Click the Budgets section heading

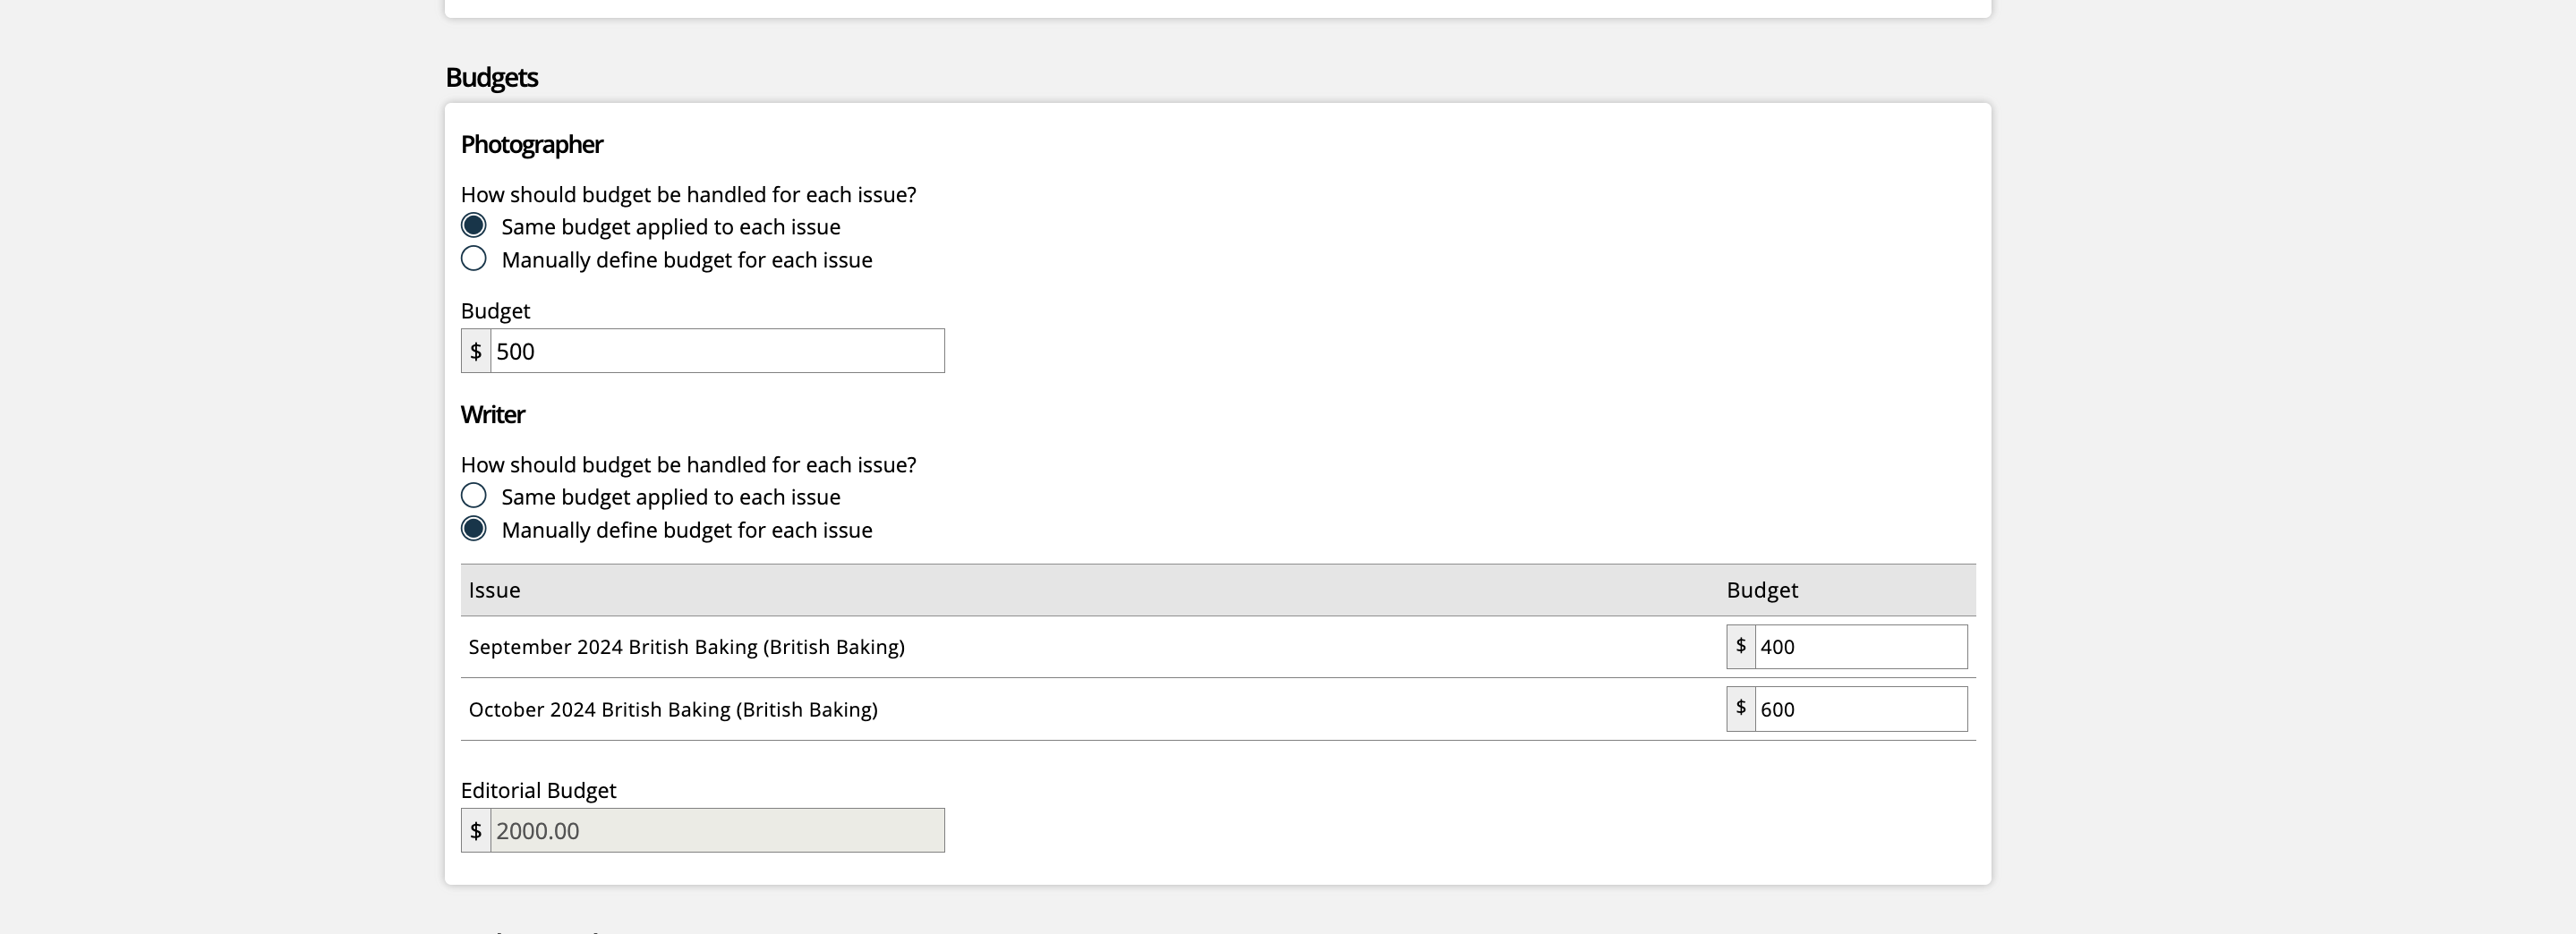(x=491, y=77)
